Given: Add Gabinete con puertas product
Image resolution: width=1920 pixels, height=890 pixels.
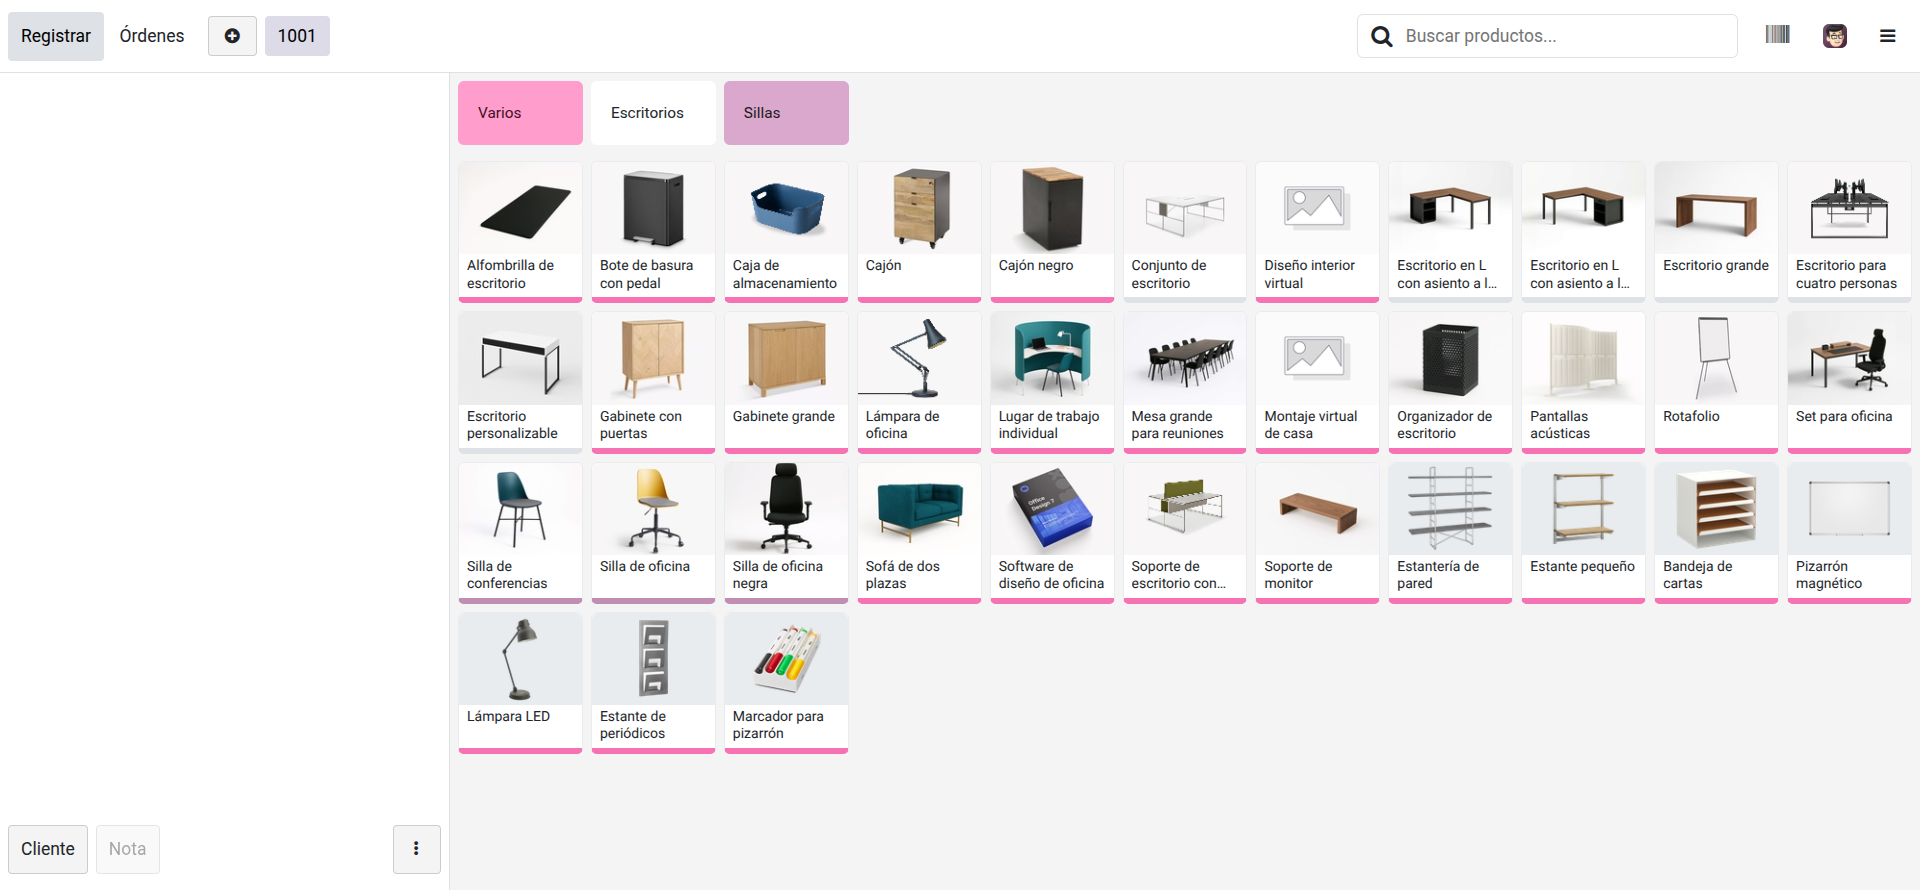Looking at the screenshot, I should pos(653,382).
